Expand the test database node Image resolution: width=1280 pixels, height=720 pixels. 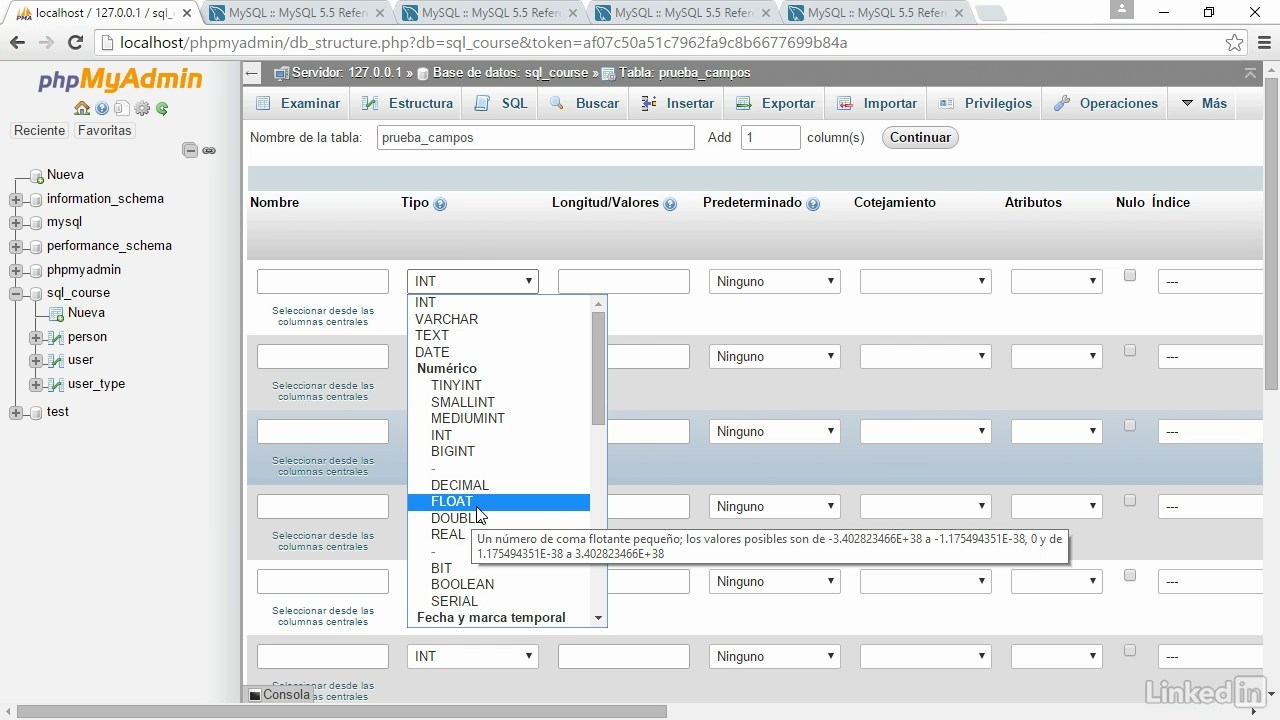coord(16,412)
